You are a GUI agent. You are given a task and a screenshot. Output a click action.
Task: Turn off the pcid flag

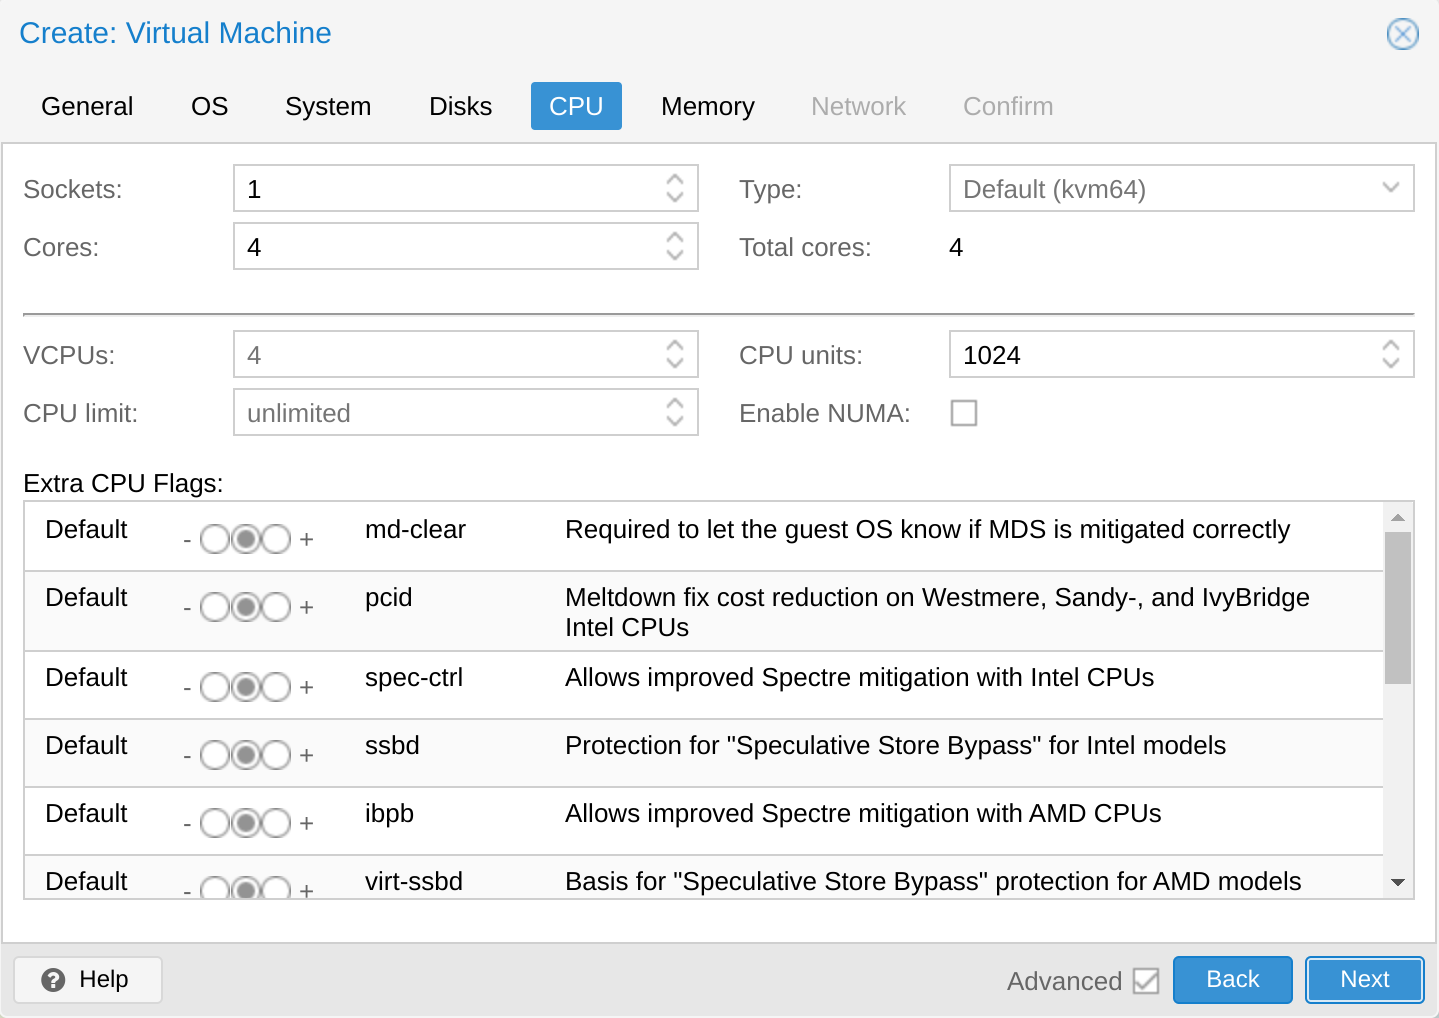[215, 607]
